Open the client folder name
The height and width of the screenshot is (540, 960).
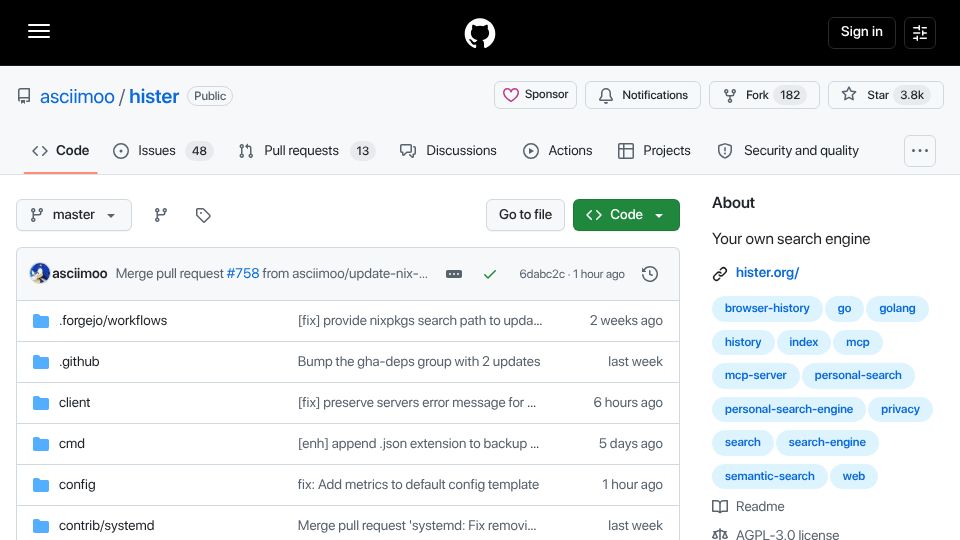pos(75,402)
